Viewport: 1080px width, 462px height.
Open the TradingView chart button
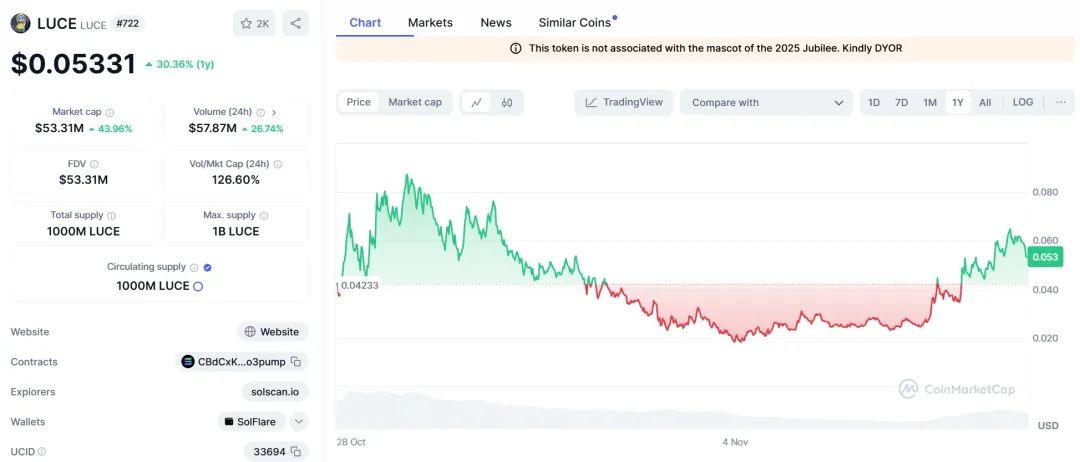[x=624, y=102]
